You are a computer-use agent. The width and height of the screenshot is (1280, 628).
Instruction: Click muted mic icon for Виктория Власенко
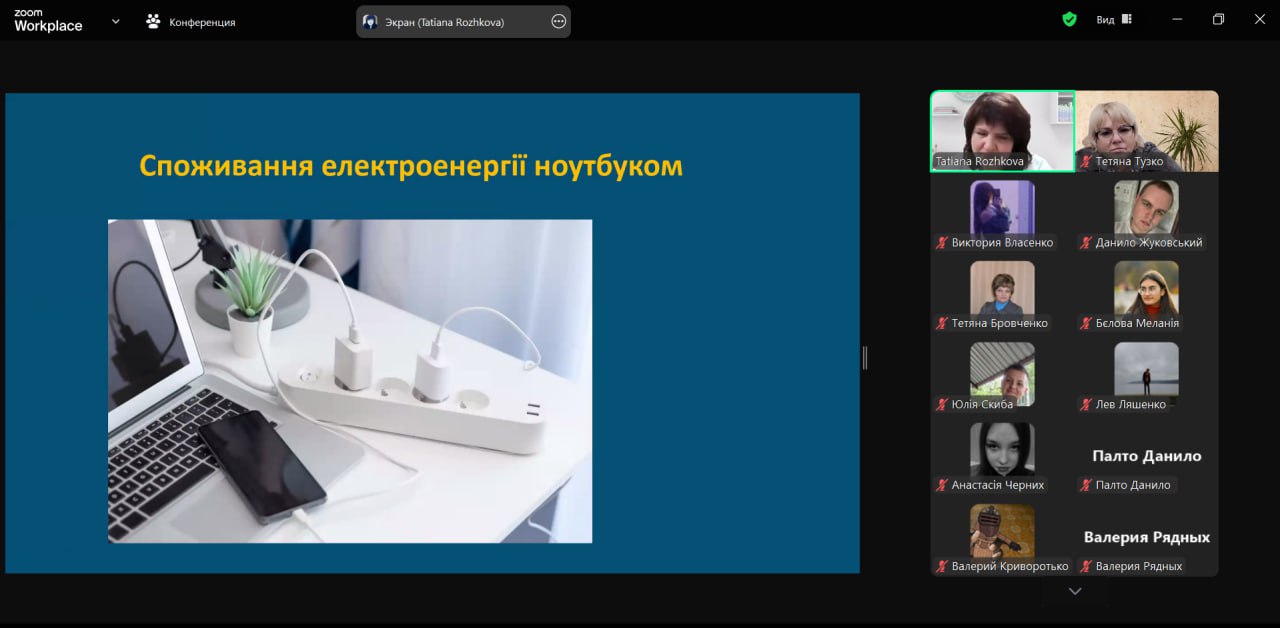pyautogui.click(x=942, y=243)
